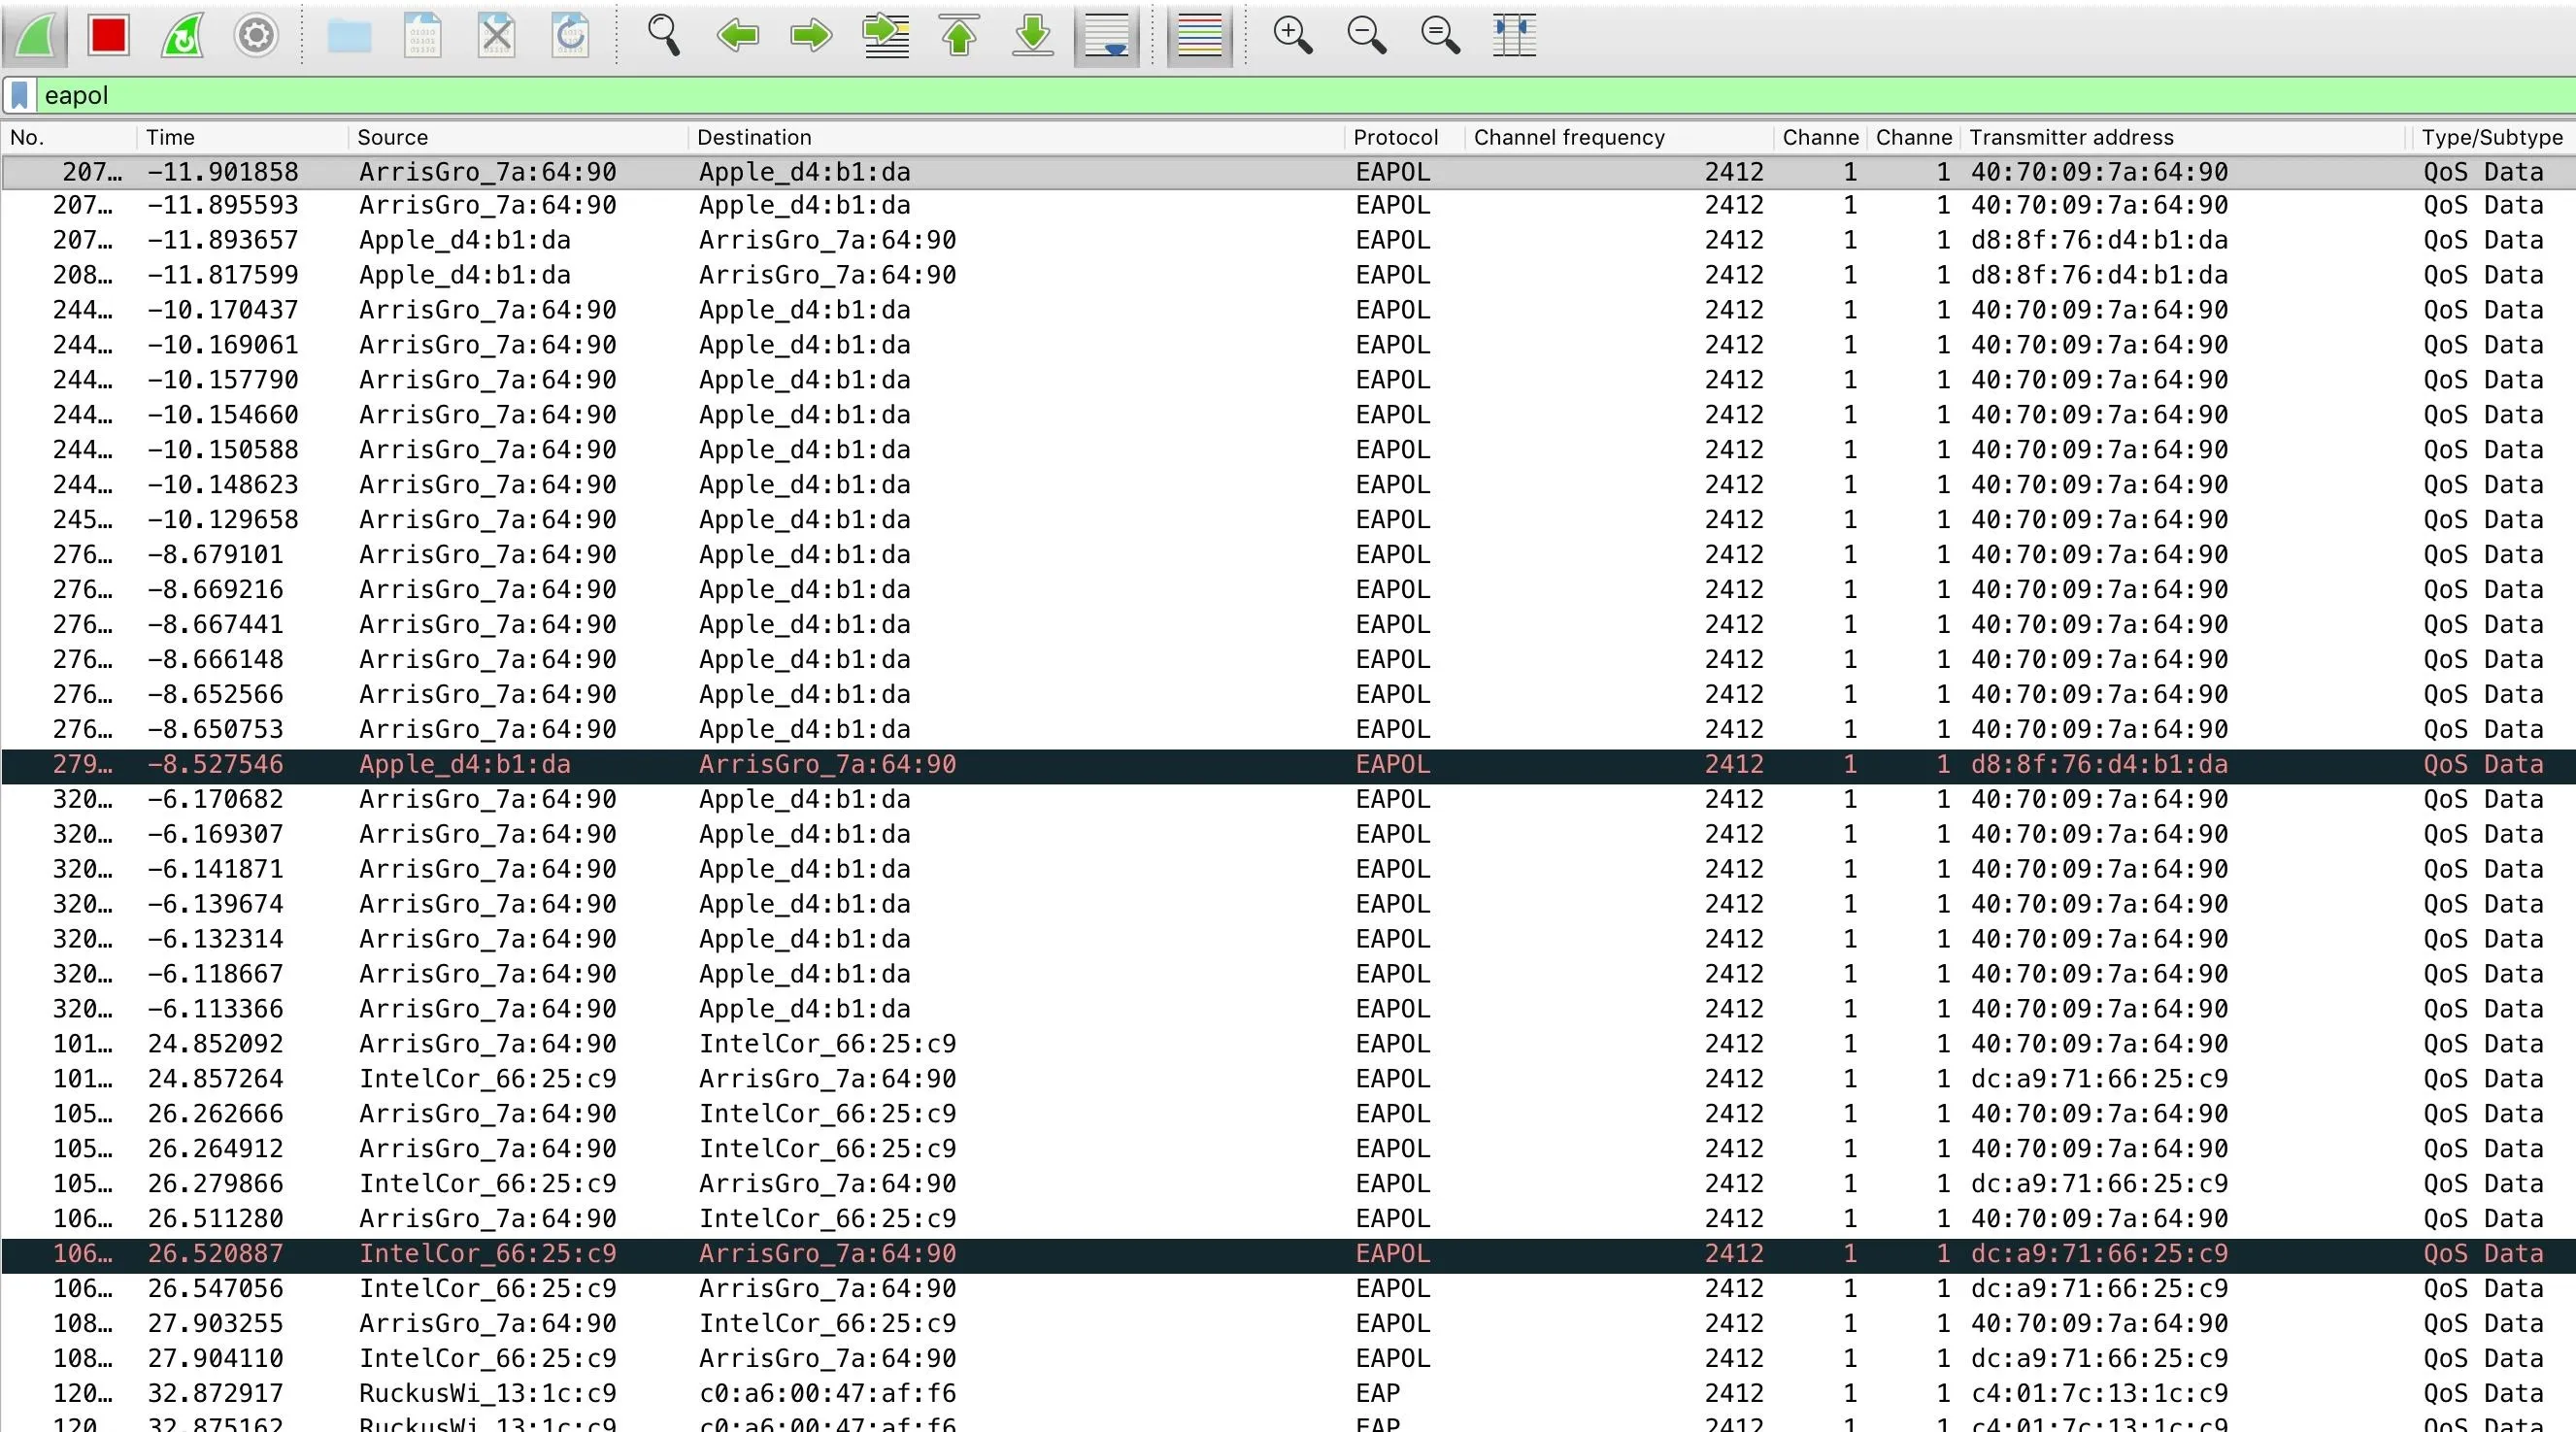
Task: Zoom out of packet text
Action: (x=1366, y=36)
